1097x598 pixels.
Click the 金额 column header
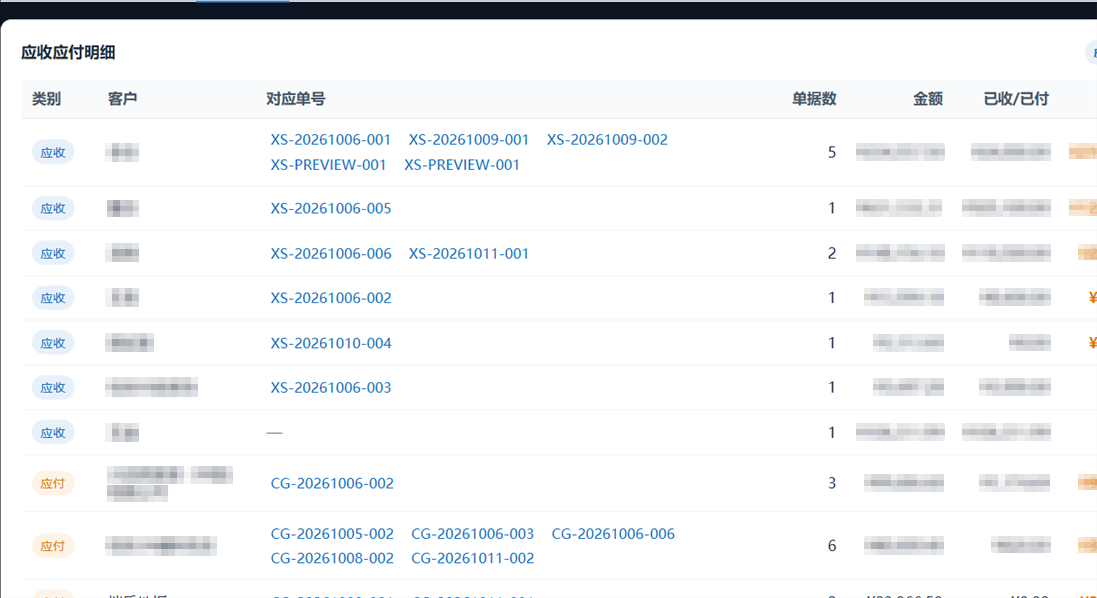tap(928, 99)
